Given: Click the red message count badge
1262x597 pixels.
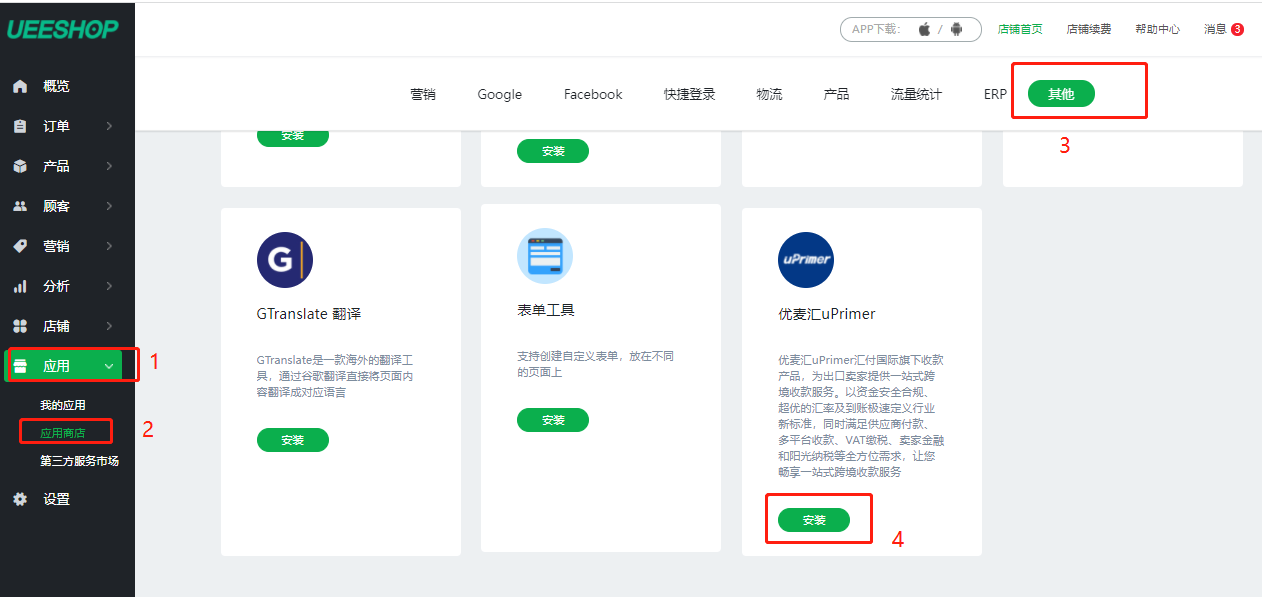Looking at the screenshot, I should click(x=1237, y=29).
